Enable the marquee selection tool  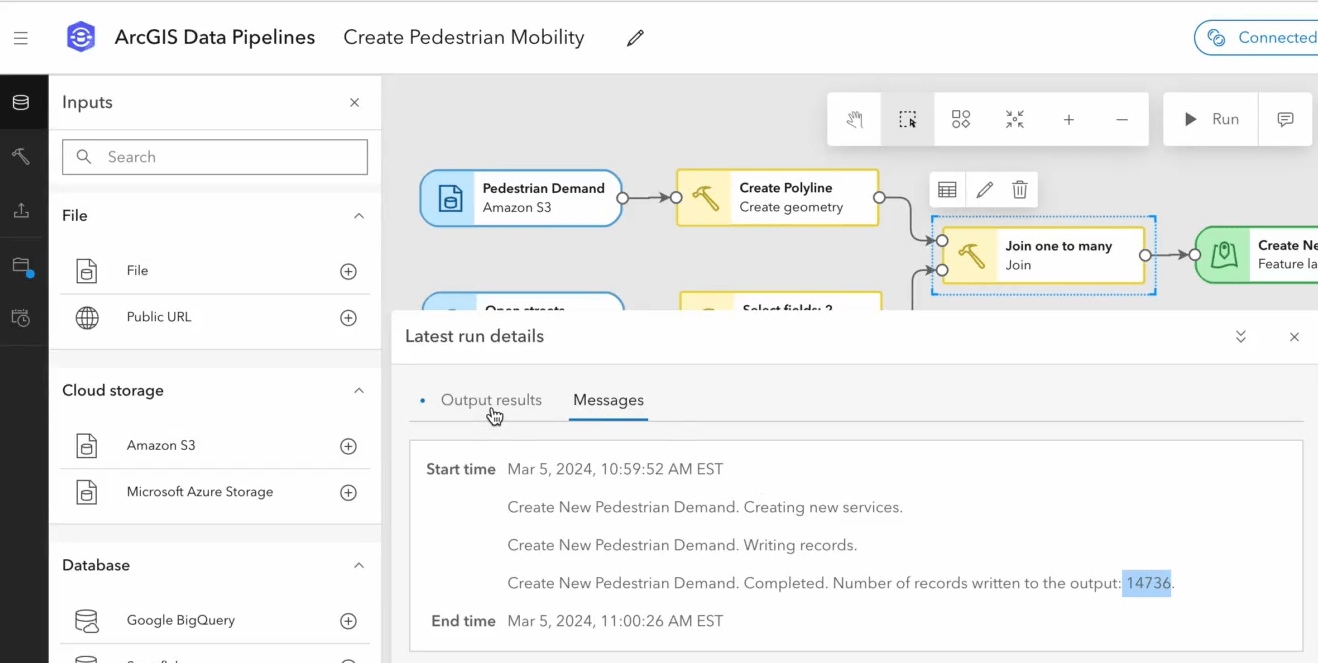pos(908,118)
